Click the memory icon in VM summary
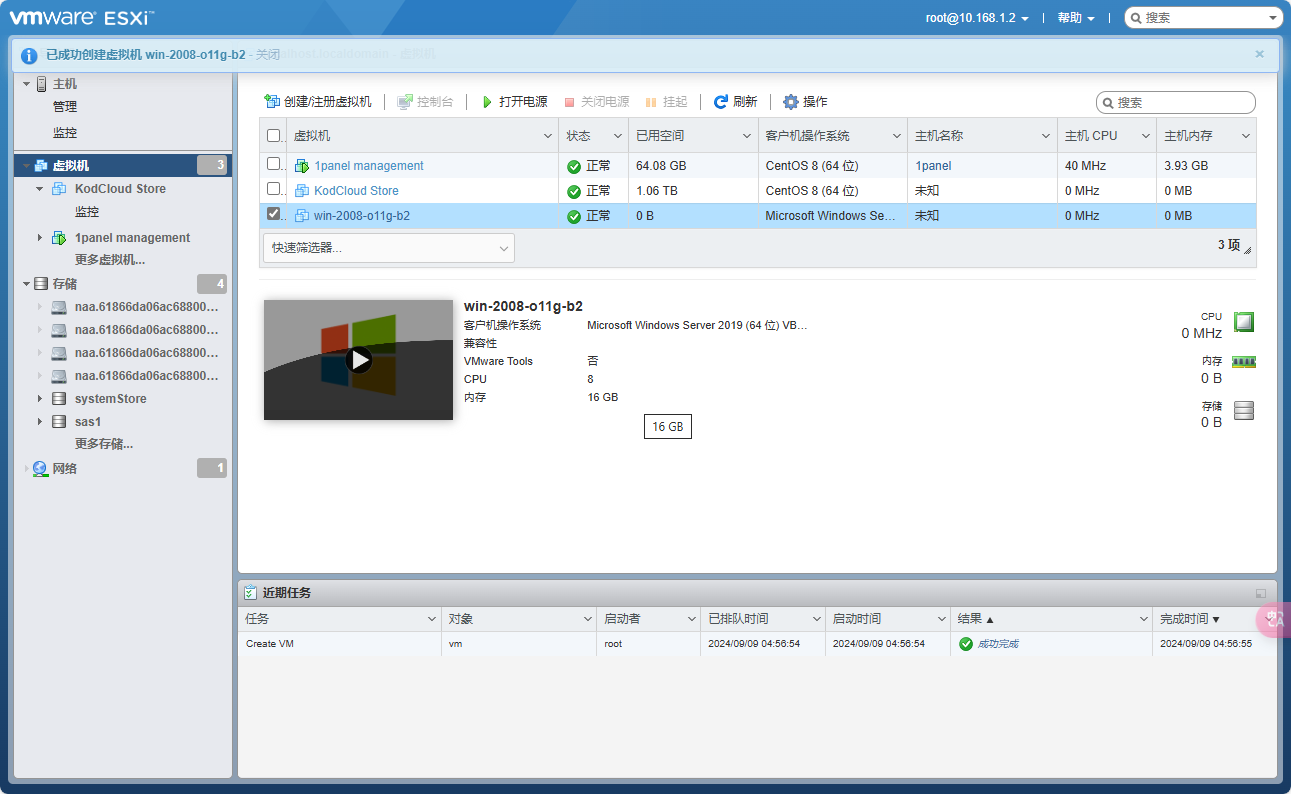 click(1243, 362)
